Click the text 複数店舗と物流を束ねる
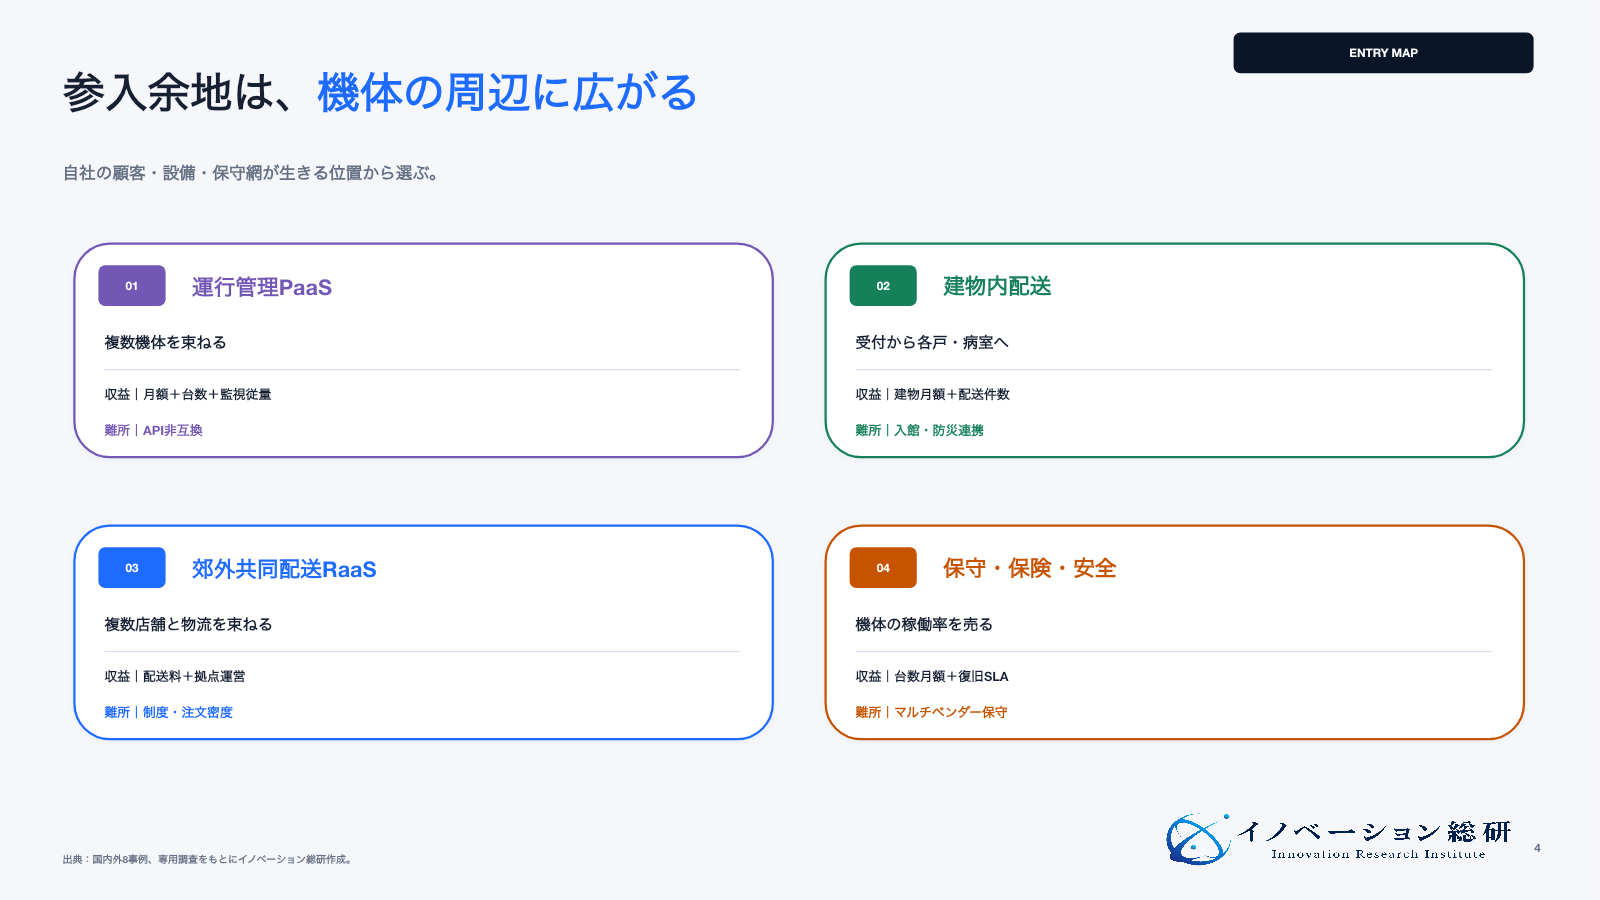Screen dimensions: 1600x900 (x=188, y=624)
